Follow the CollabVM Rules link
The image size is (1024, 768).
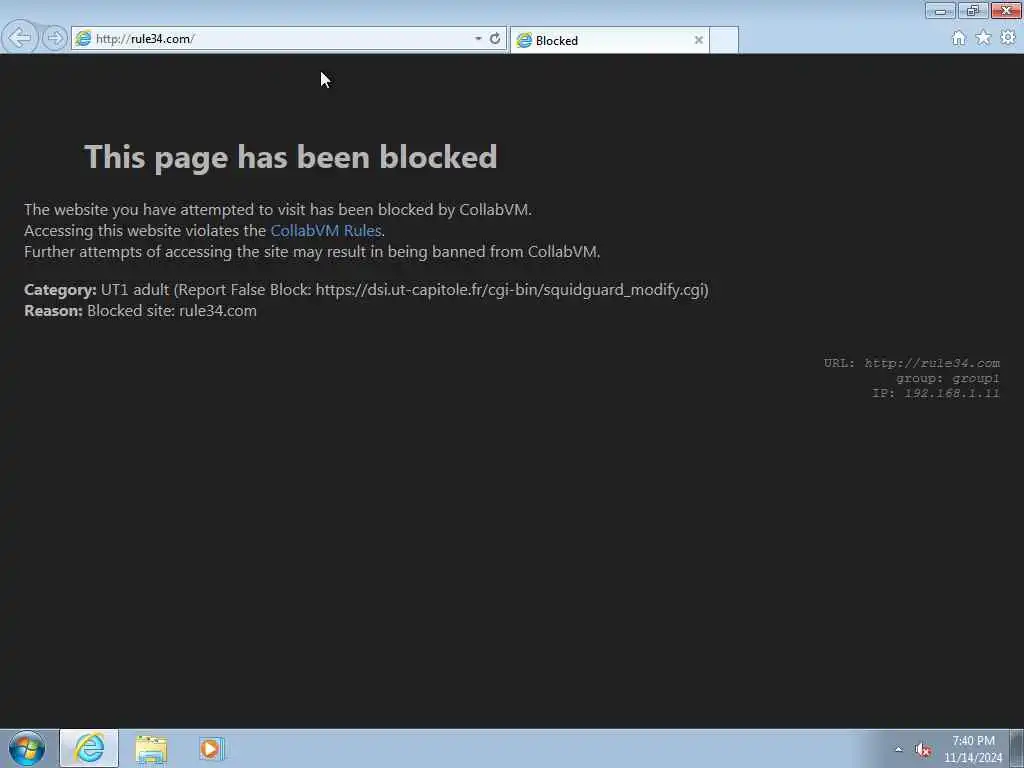(326, 231)
